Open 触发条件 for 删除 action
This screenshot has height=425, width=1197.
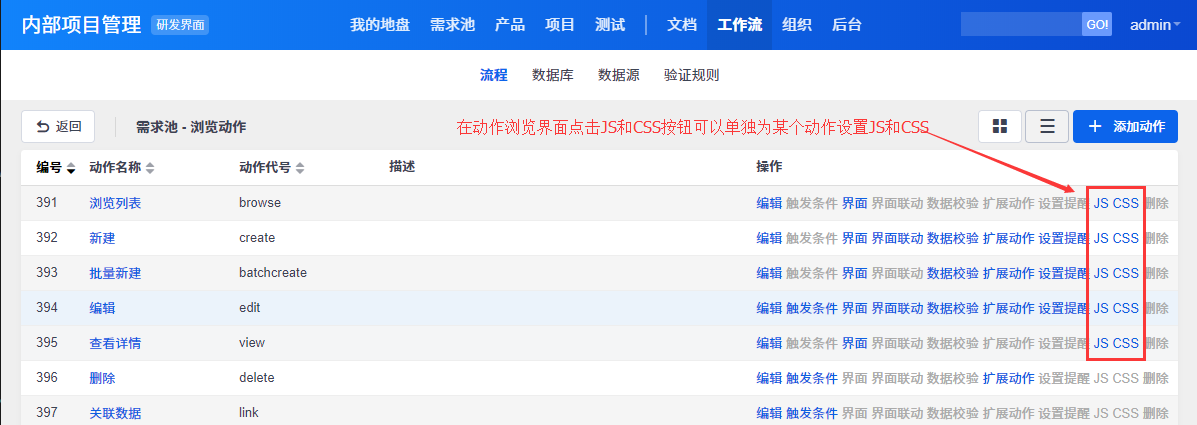pos(811,378)
